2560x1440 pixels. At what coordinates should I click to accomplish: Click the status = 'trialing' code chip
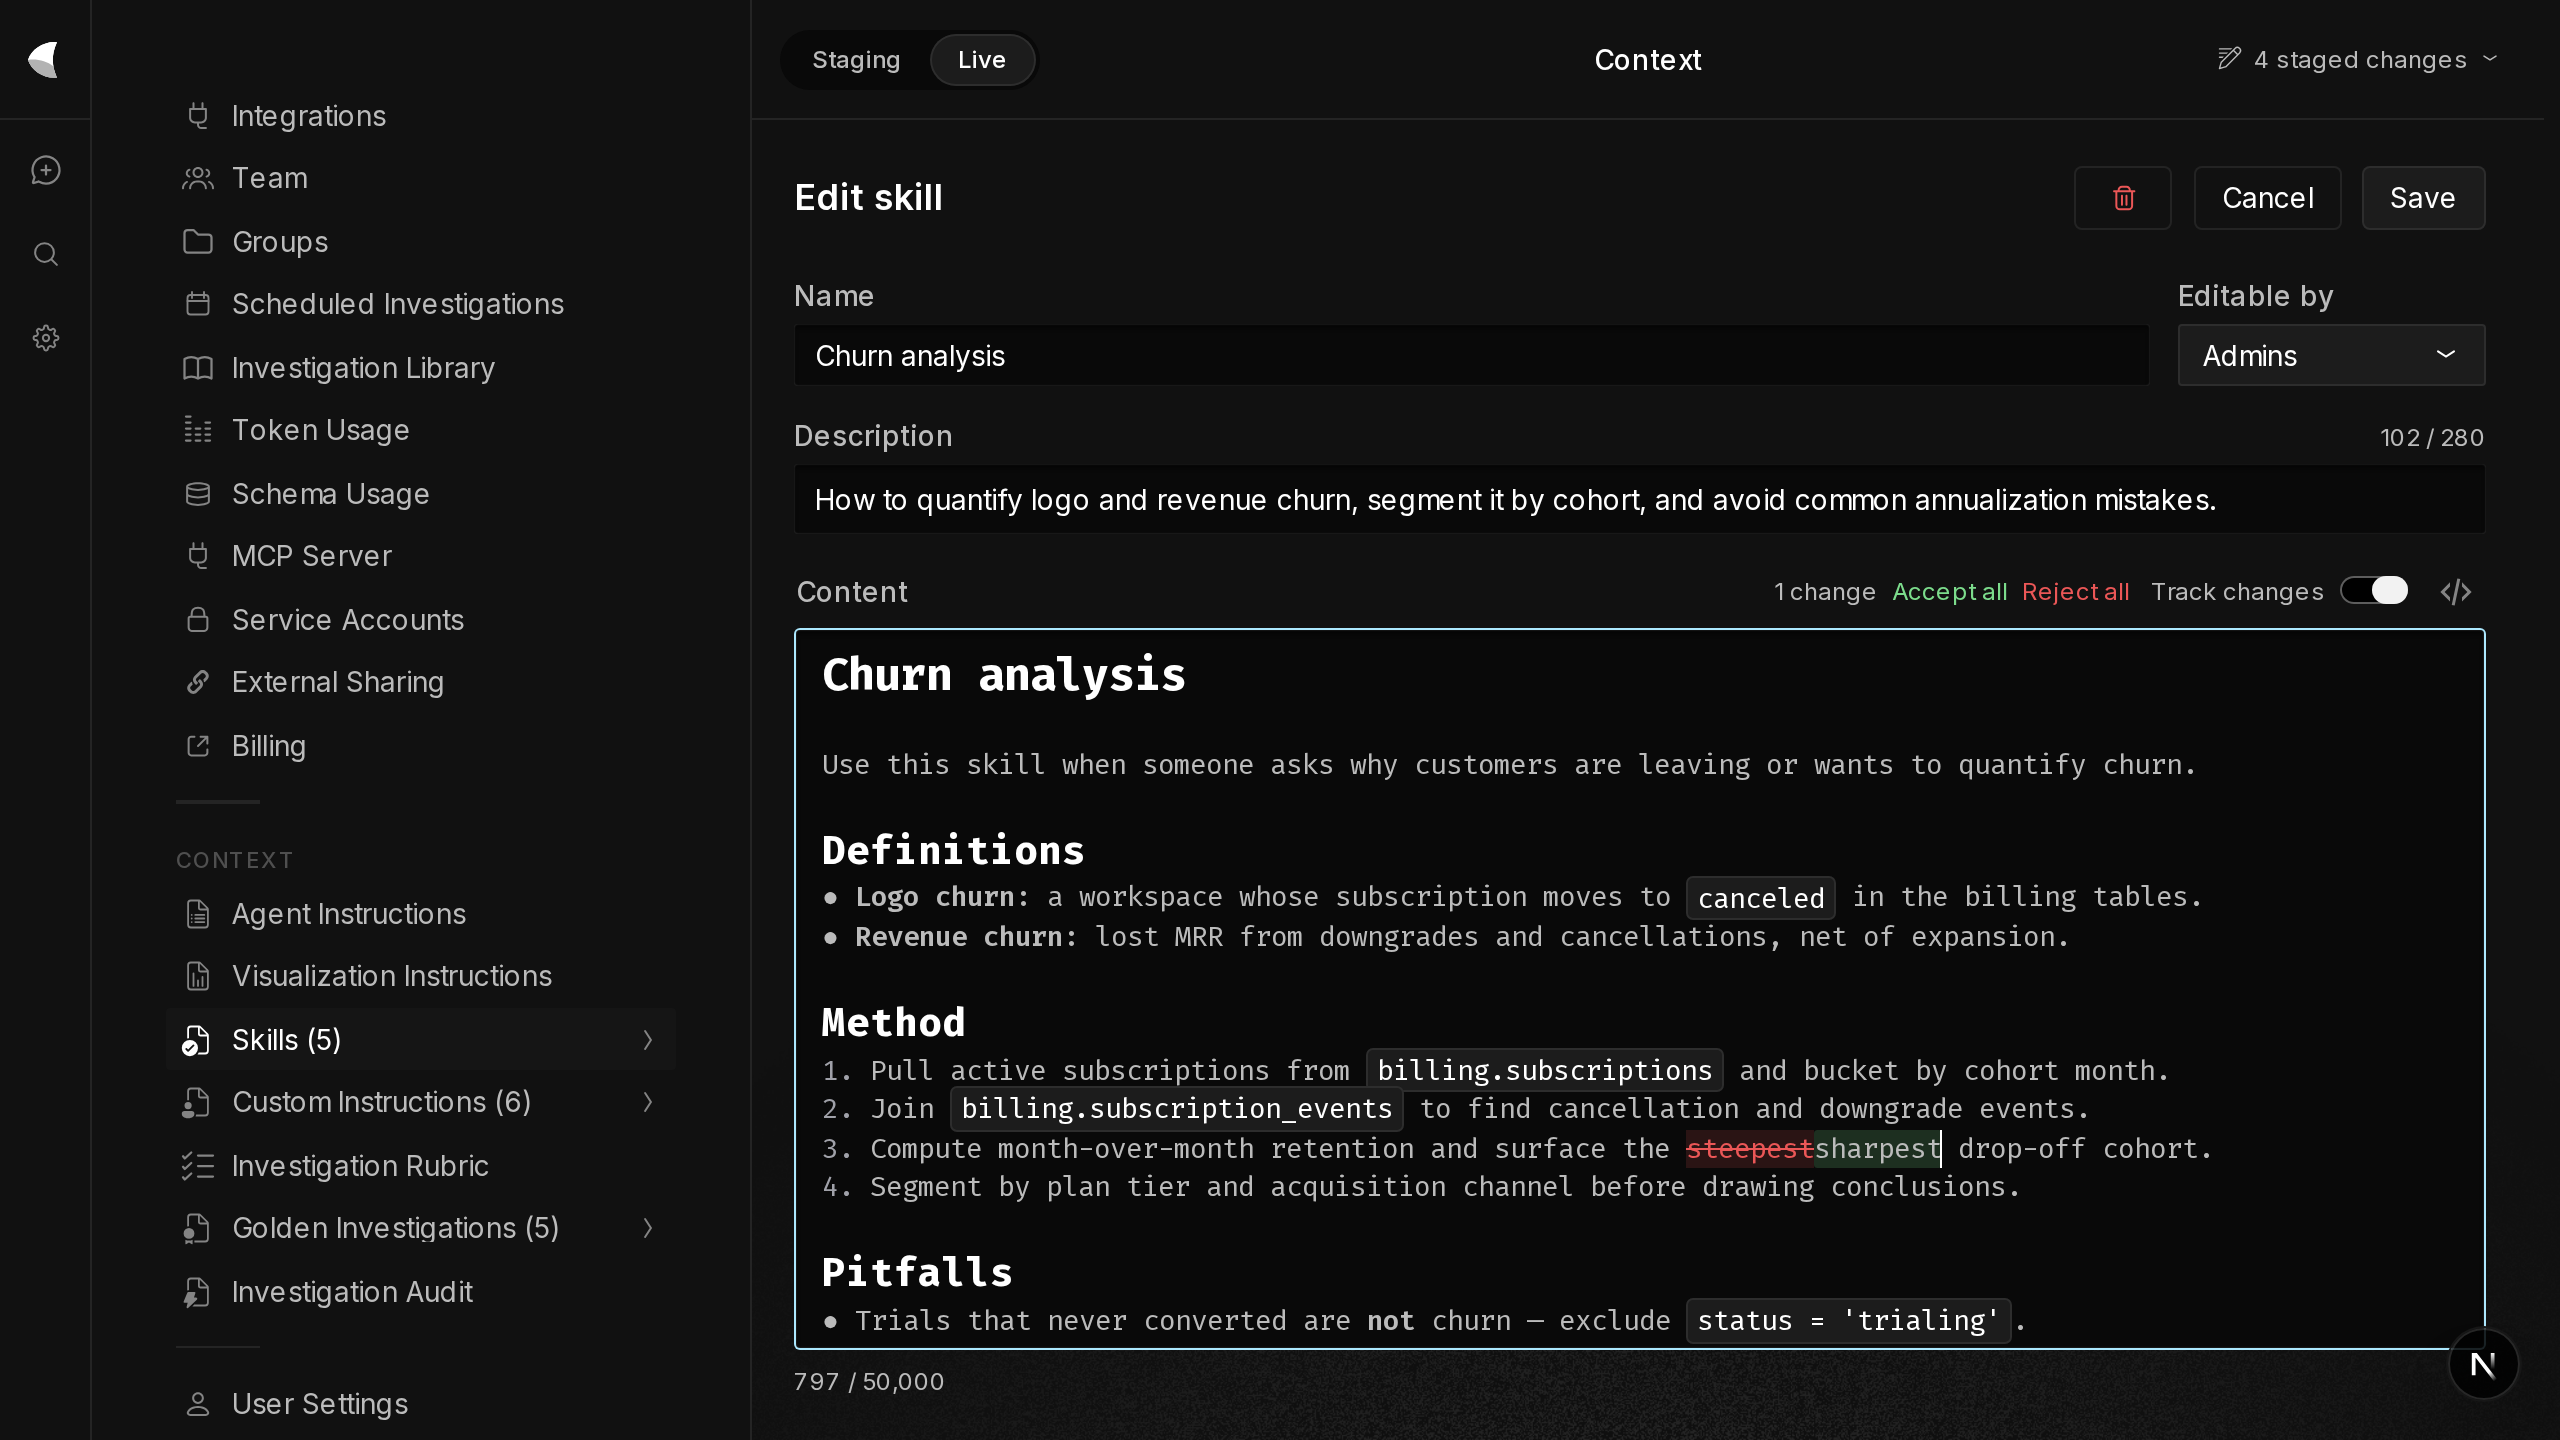[1847, 1321]
